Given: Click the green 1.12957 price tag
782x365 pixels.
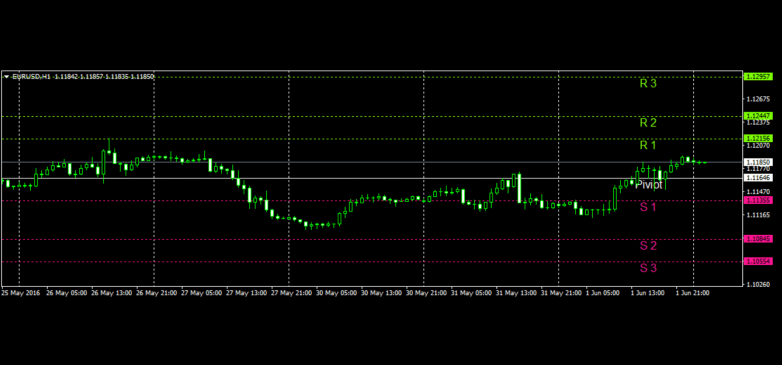Looking at the screenshot, I should [x=758, y=77].
